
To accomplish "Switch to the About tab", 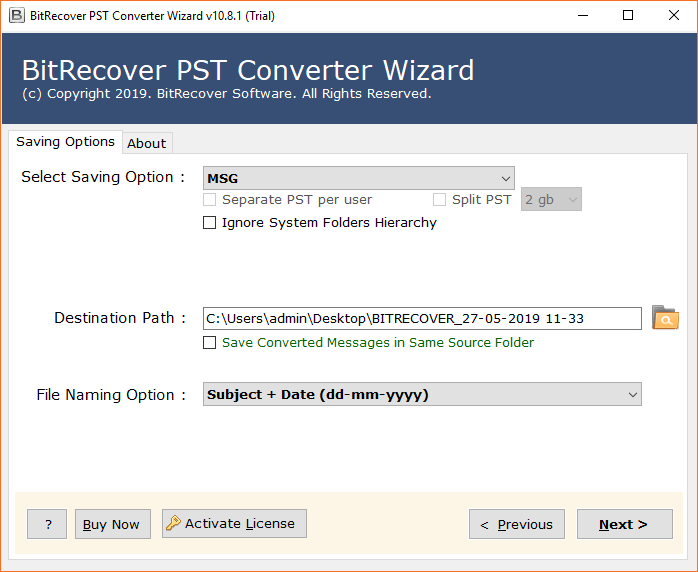I will pos(146,143).
